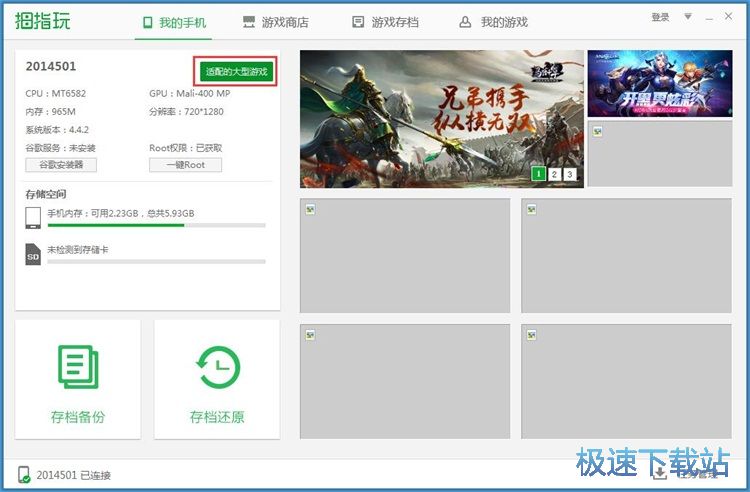
Task: Click the connected phone icon in status bar
Action: click(24, 474)
